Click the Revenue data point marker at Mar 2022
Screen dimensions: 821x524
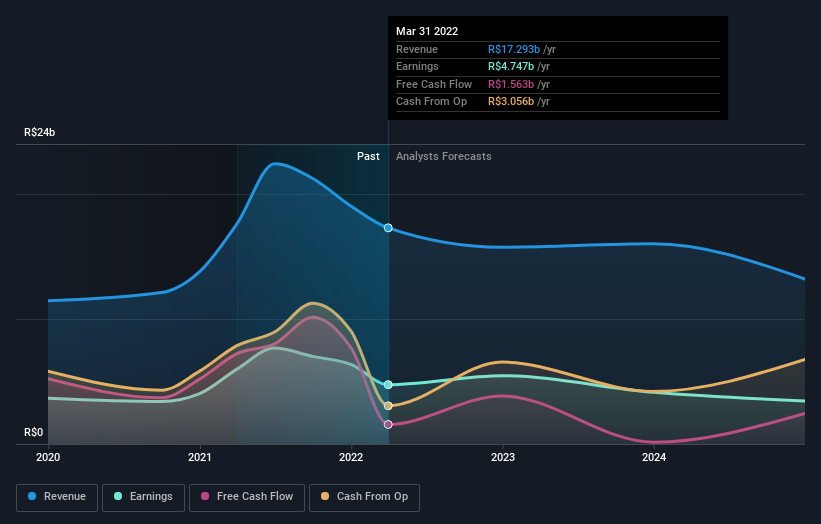click(x=388, y=228)
